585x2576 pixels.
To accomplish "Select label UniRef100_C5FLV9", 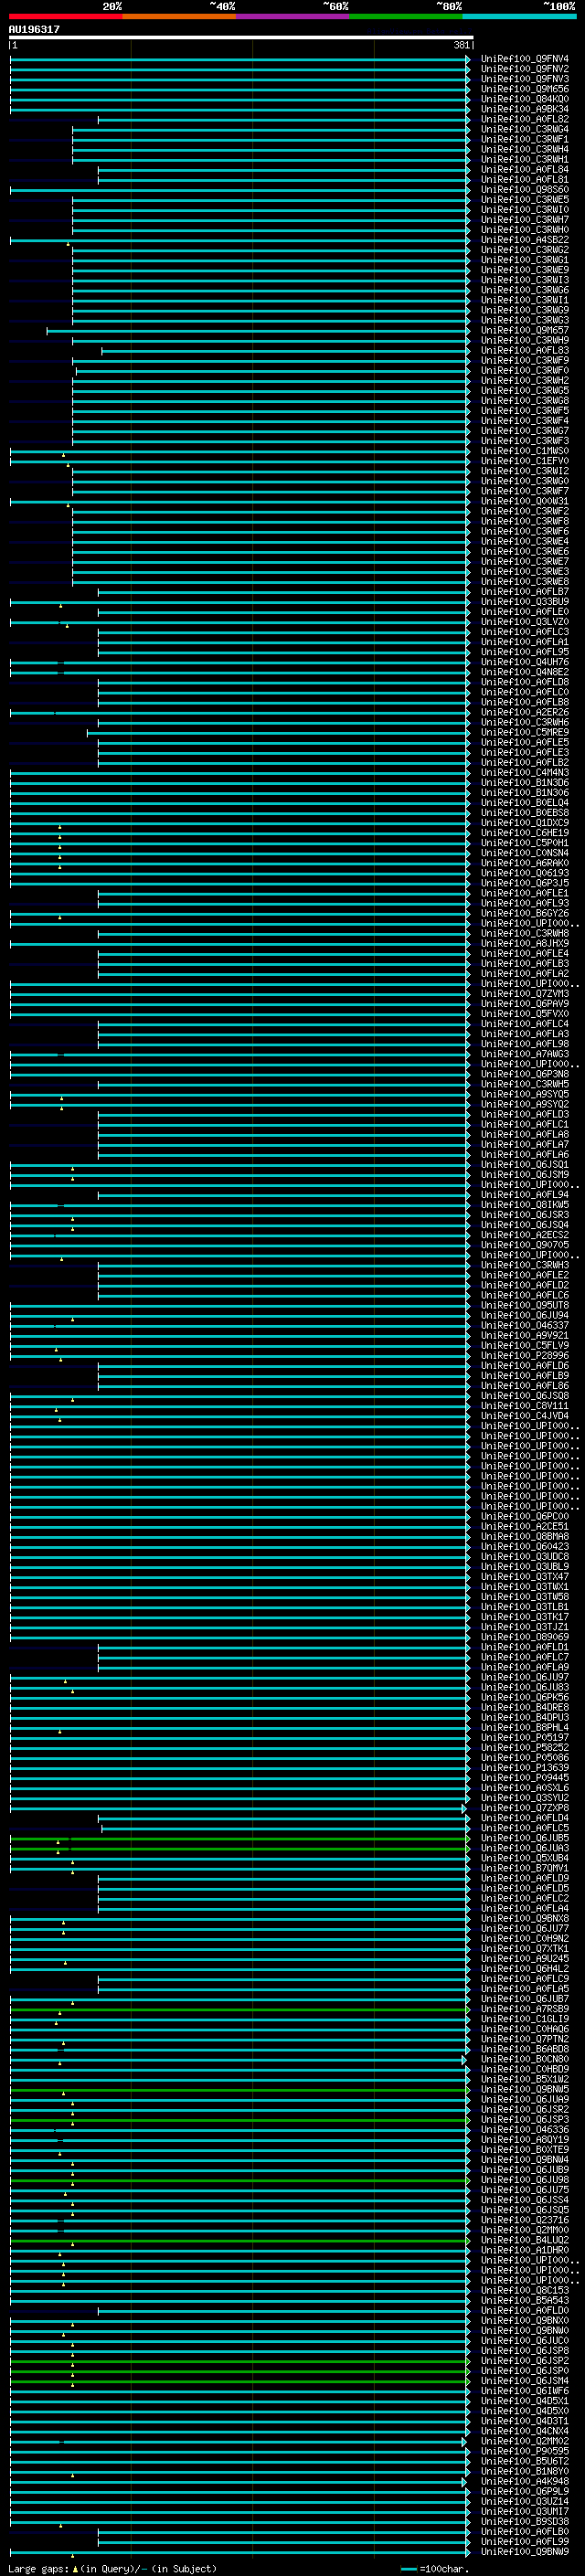I will click(524, 1345).
